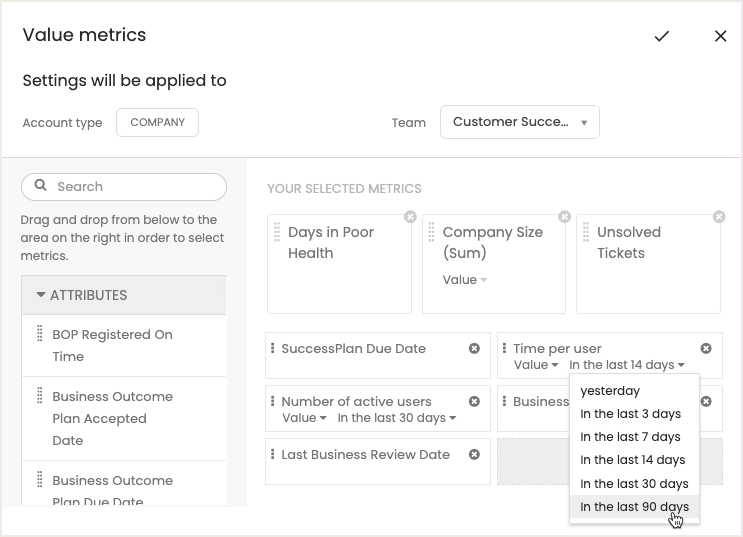Open the Team dropdown showing Customer Success
This screenshot has width=743, height=537.
pyautogui.click(x=519, y=122)
